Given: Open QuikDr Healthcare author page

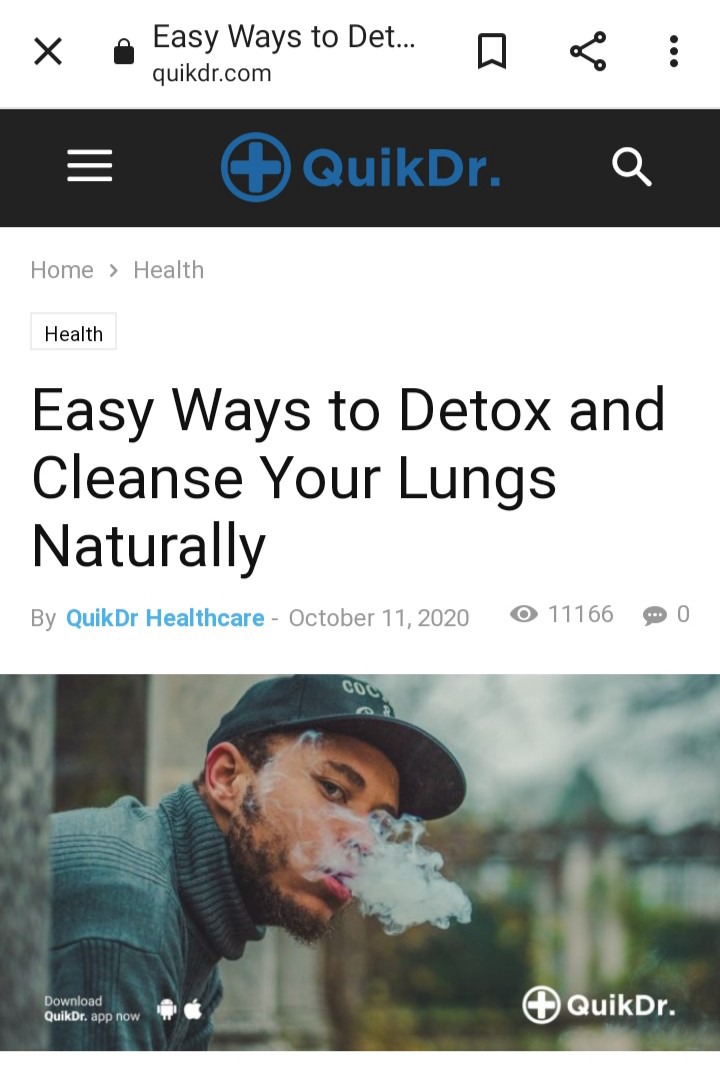Looking at the screenshot, I should coord(165,618).
